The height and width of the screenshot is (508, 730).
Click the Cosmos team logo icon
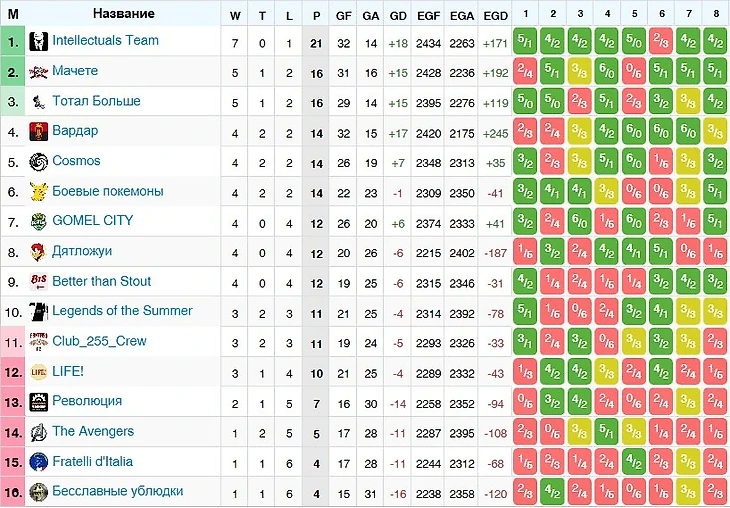[38, 161]
